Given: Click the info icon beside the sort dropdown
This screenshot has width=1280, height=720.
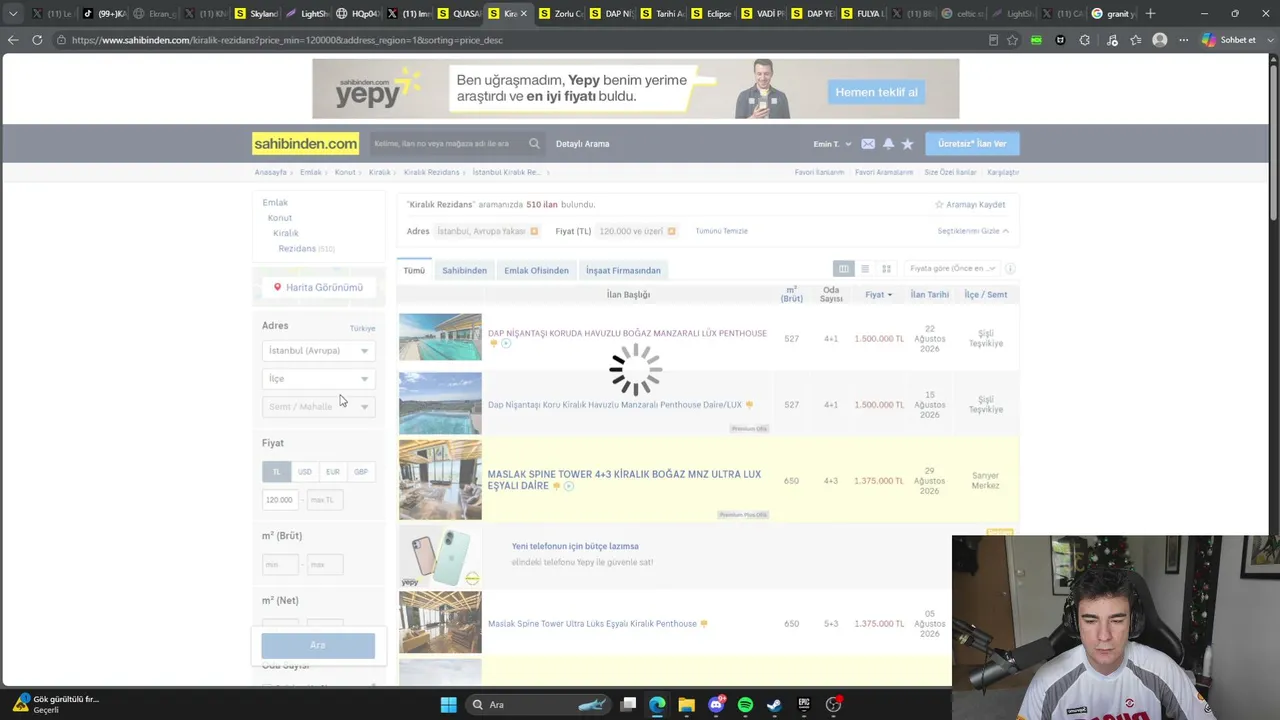Looking at the screenshot, I should pyautogui.click(x=1010, y=269).
